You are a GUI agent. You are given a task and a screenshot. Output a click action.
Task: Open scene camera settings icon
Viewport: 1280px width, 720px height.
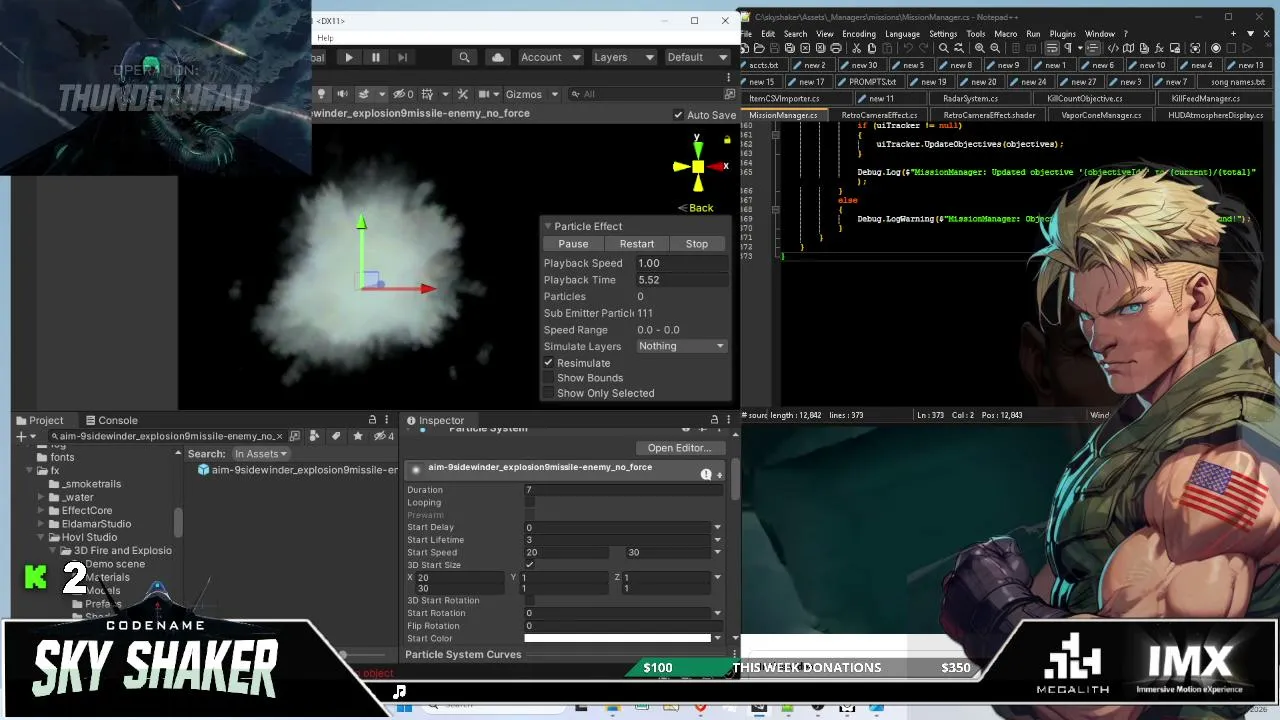tap(484, 94)
